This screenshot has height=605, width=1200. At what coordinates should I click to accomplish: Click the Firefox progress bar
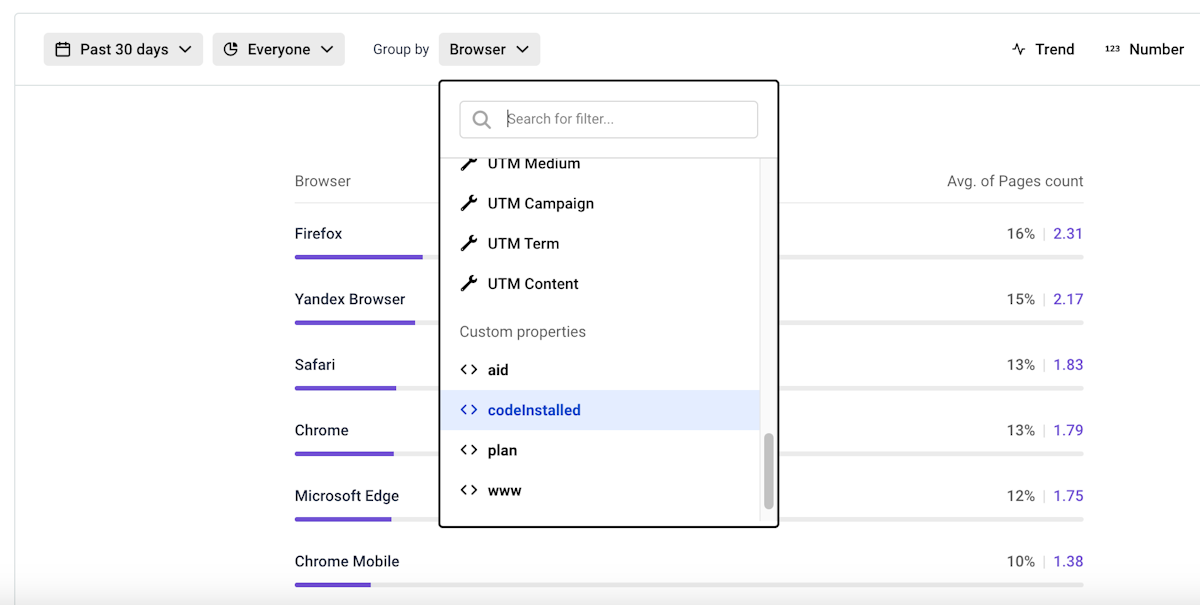(x=358, y=257)
